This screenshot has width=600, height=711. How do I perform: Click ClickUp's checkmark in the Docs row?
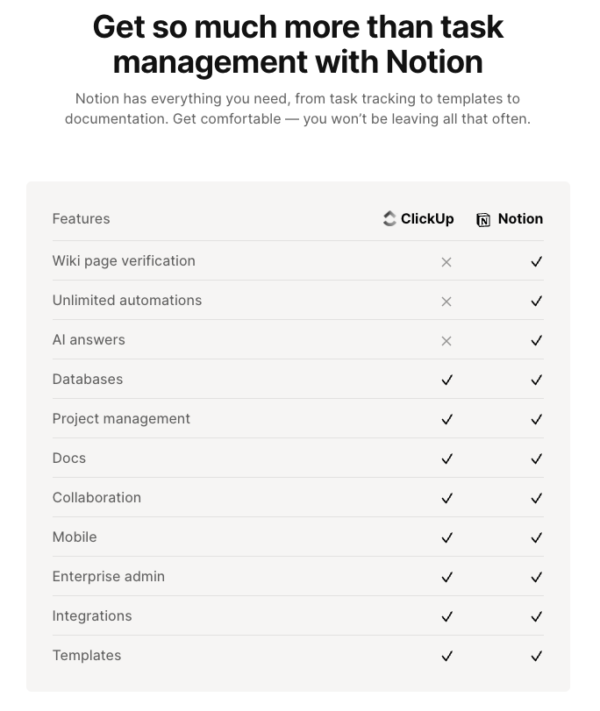click(x=447, y=459)
